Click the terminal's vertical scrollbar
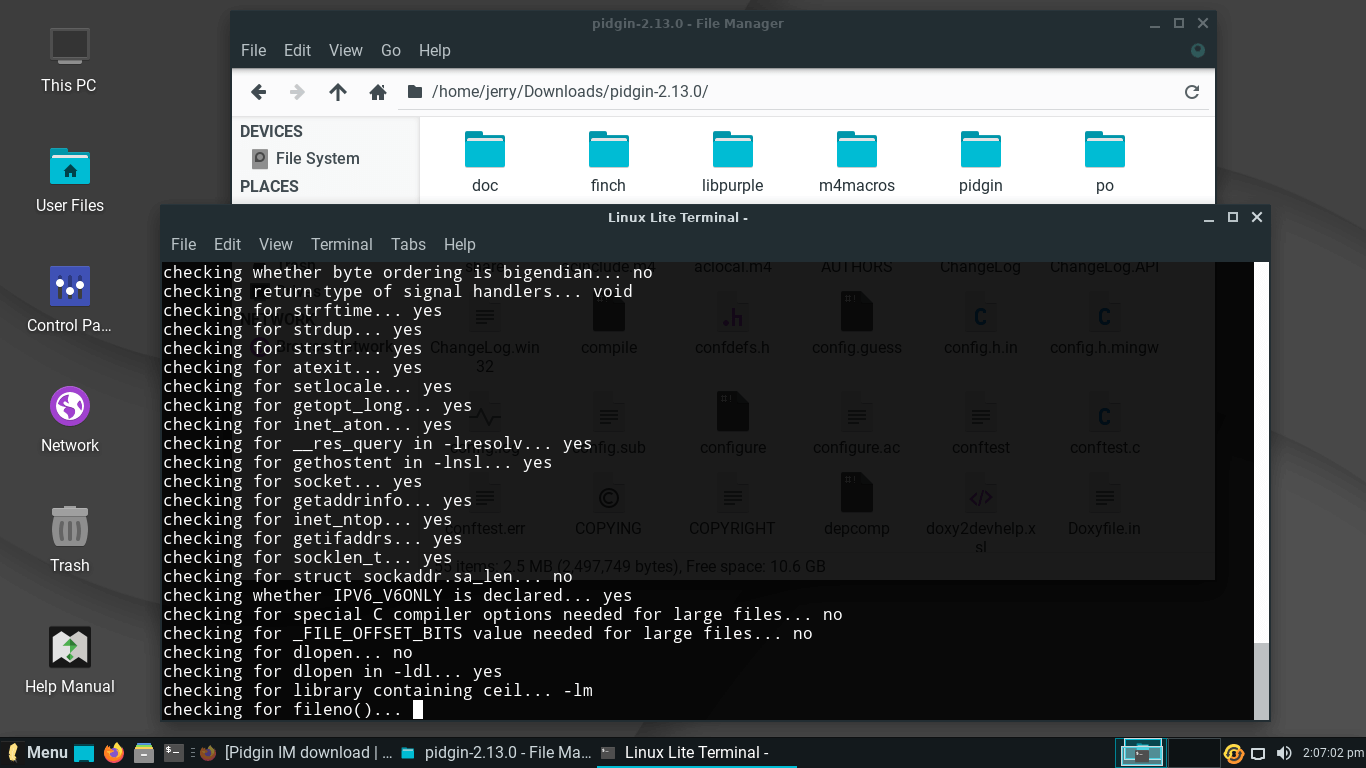The width and height of the screenshot is (1366, 768). coord(1261,680)
